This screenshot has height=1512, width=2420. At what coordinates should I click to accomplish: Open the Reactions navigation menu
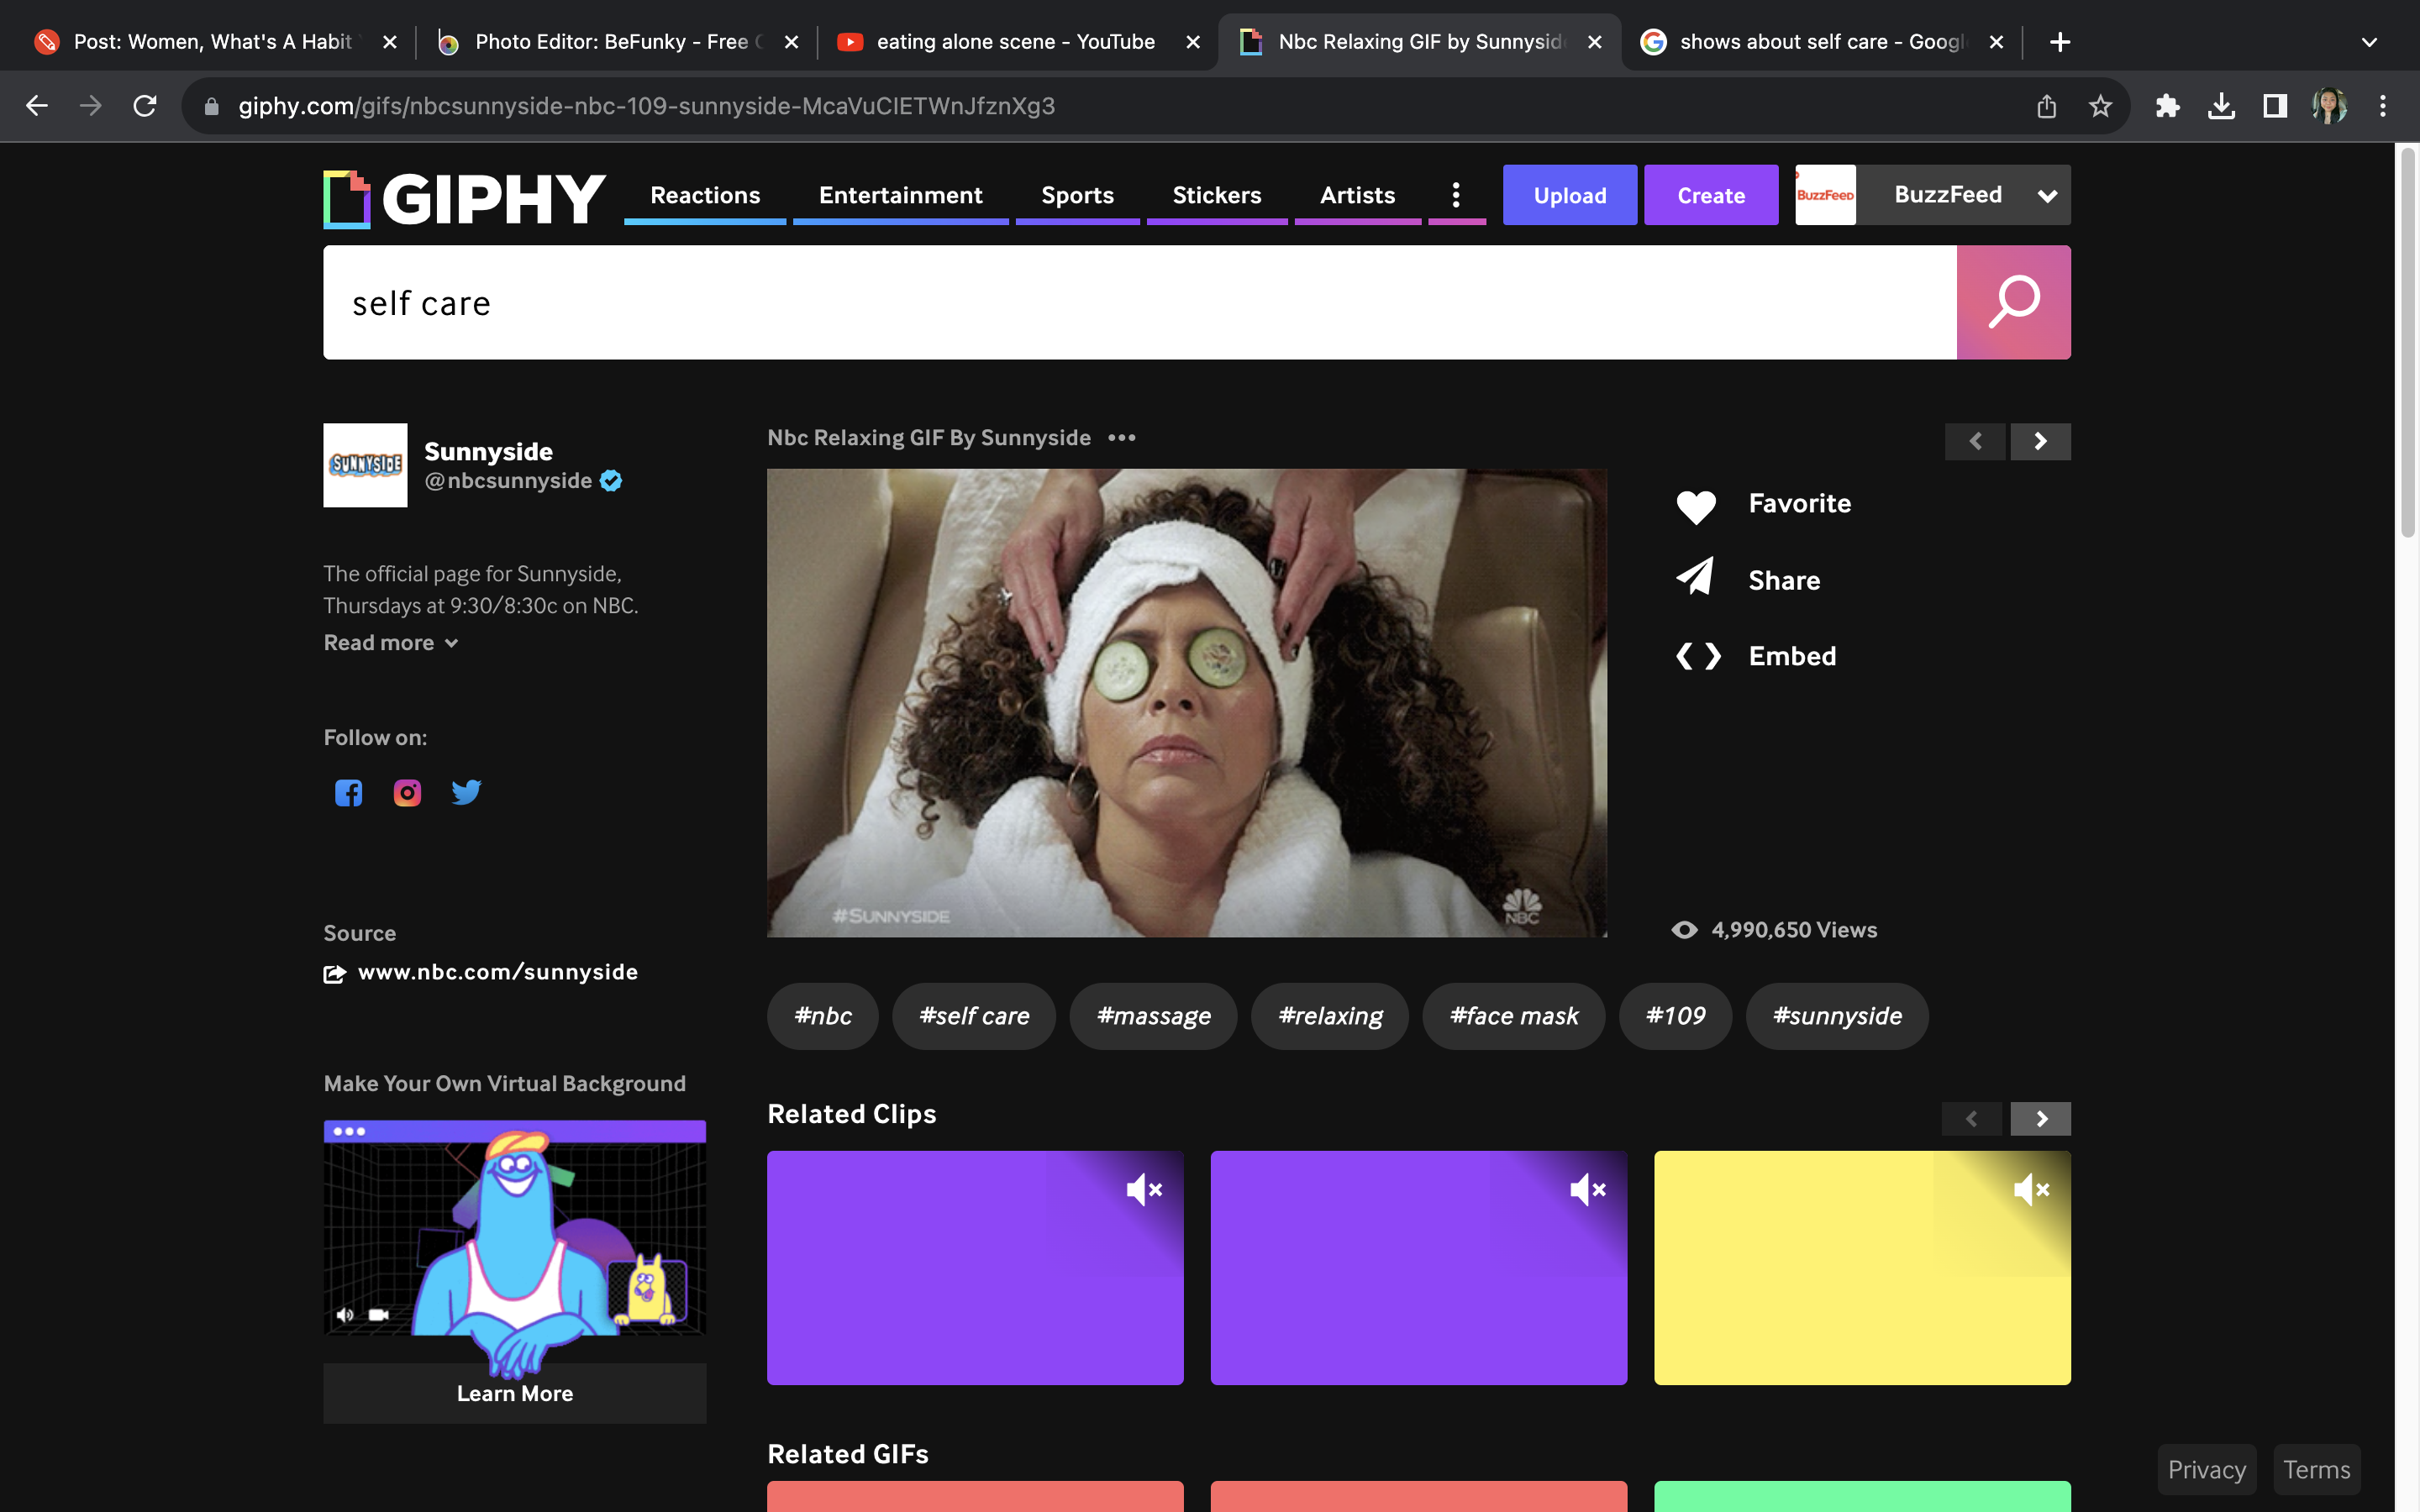(x=705, y=195)
